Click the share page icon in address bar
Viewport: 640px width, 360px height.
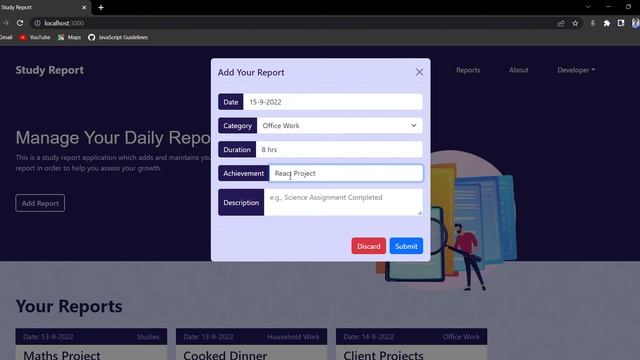[561, 23]
